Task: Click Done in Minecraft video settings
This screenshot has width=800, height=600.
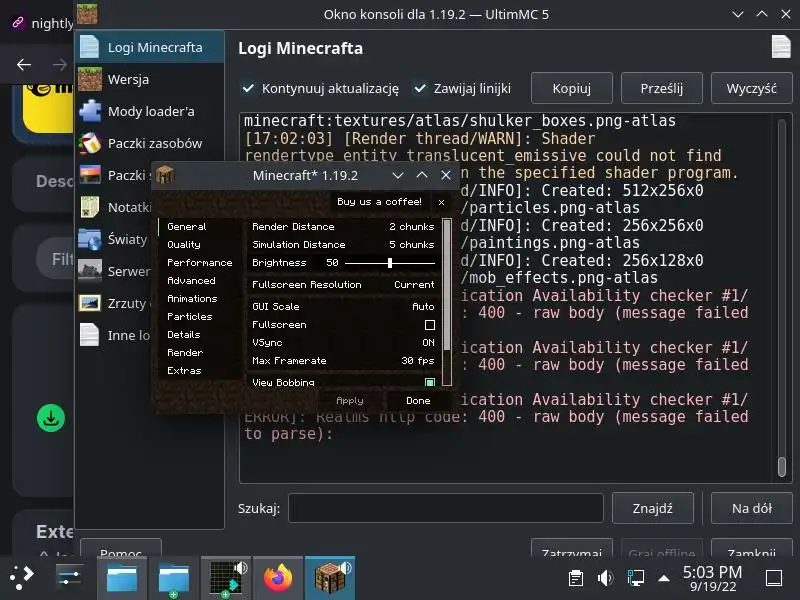Action: [418, 401]
